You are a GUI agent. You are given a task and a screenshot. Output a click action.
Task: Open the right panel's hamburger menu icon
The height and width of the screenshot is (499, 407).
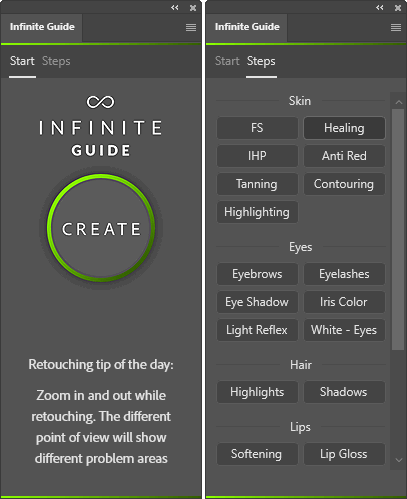pos(396,27)
